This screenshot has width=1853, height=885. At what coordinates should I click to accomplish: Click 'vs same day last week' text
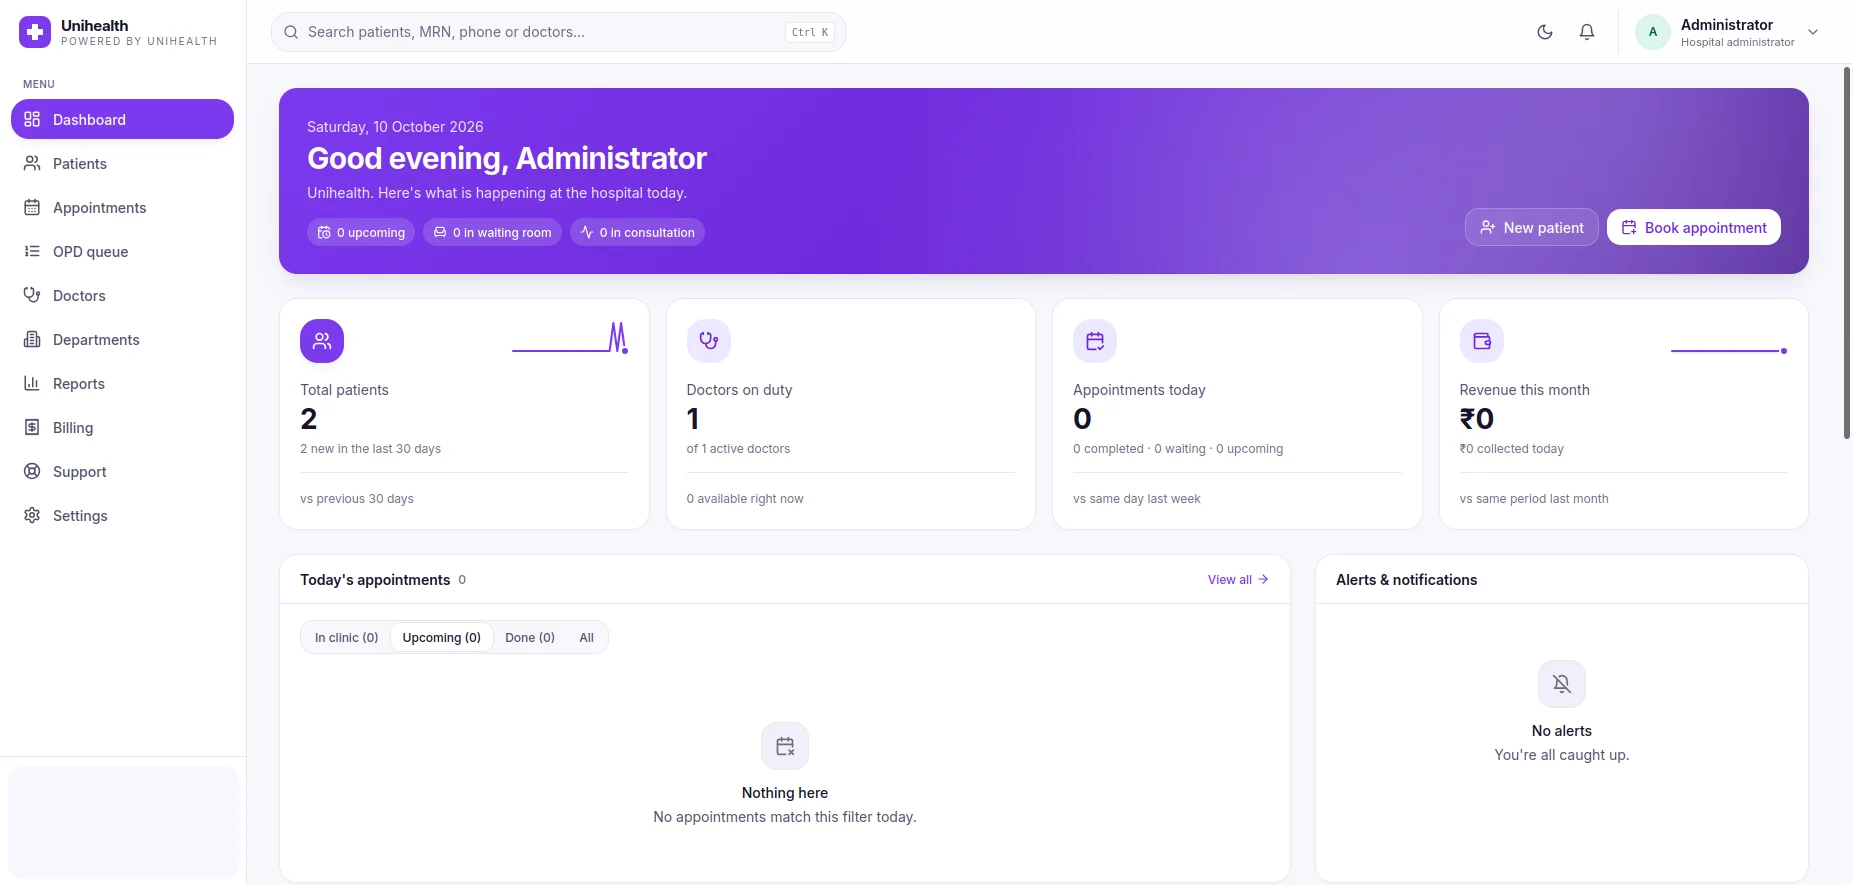click(x=1137, y=499)
